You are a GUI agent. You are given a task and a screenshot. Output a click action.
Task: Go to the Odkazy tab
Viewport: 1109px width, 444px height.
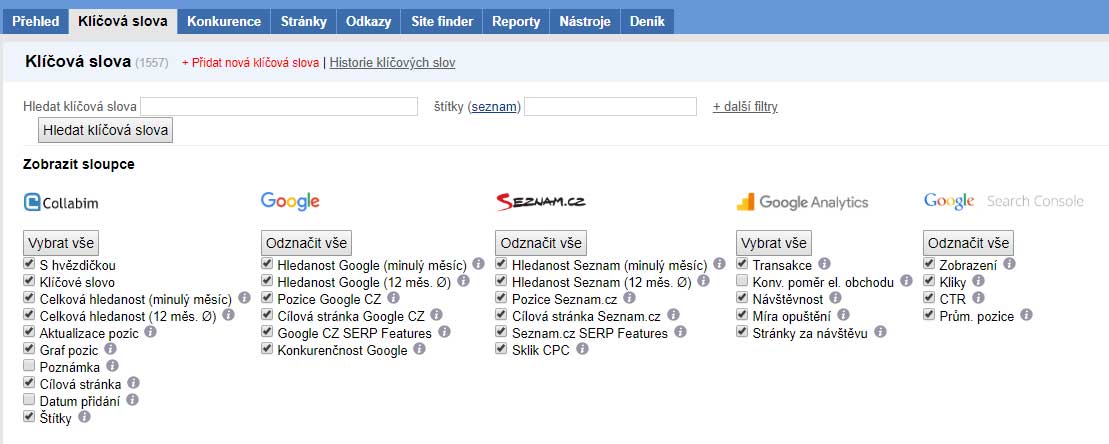[x=368, y=21]
